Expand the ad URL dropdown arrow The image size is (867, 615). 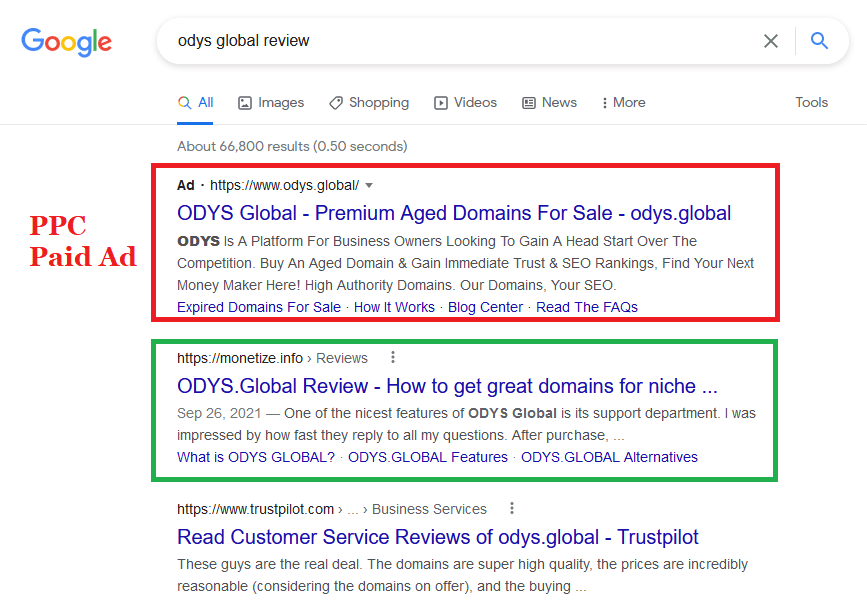click(x=369, y=185)
